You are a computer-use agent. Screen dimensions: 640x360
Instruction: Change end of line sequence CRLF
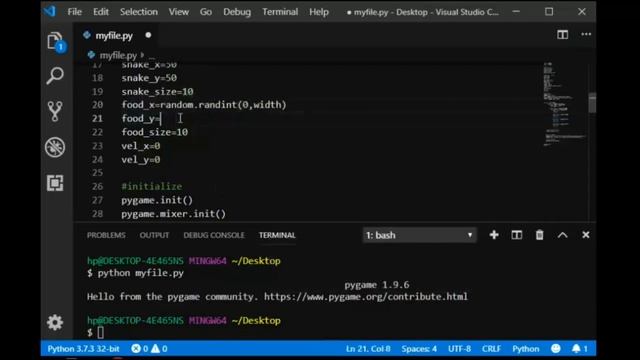(x=491, y=349)
